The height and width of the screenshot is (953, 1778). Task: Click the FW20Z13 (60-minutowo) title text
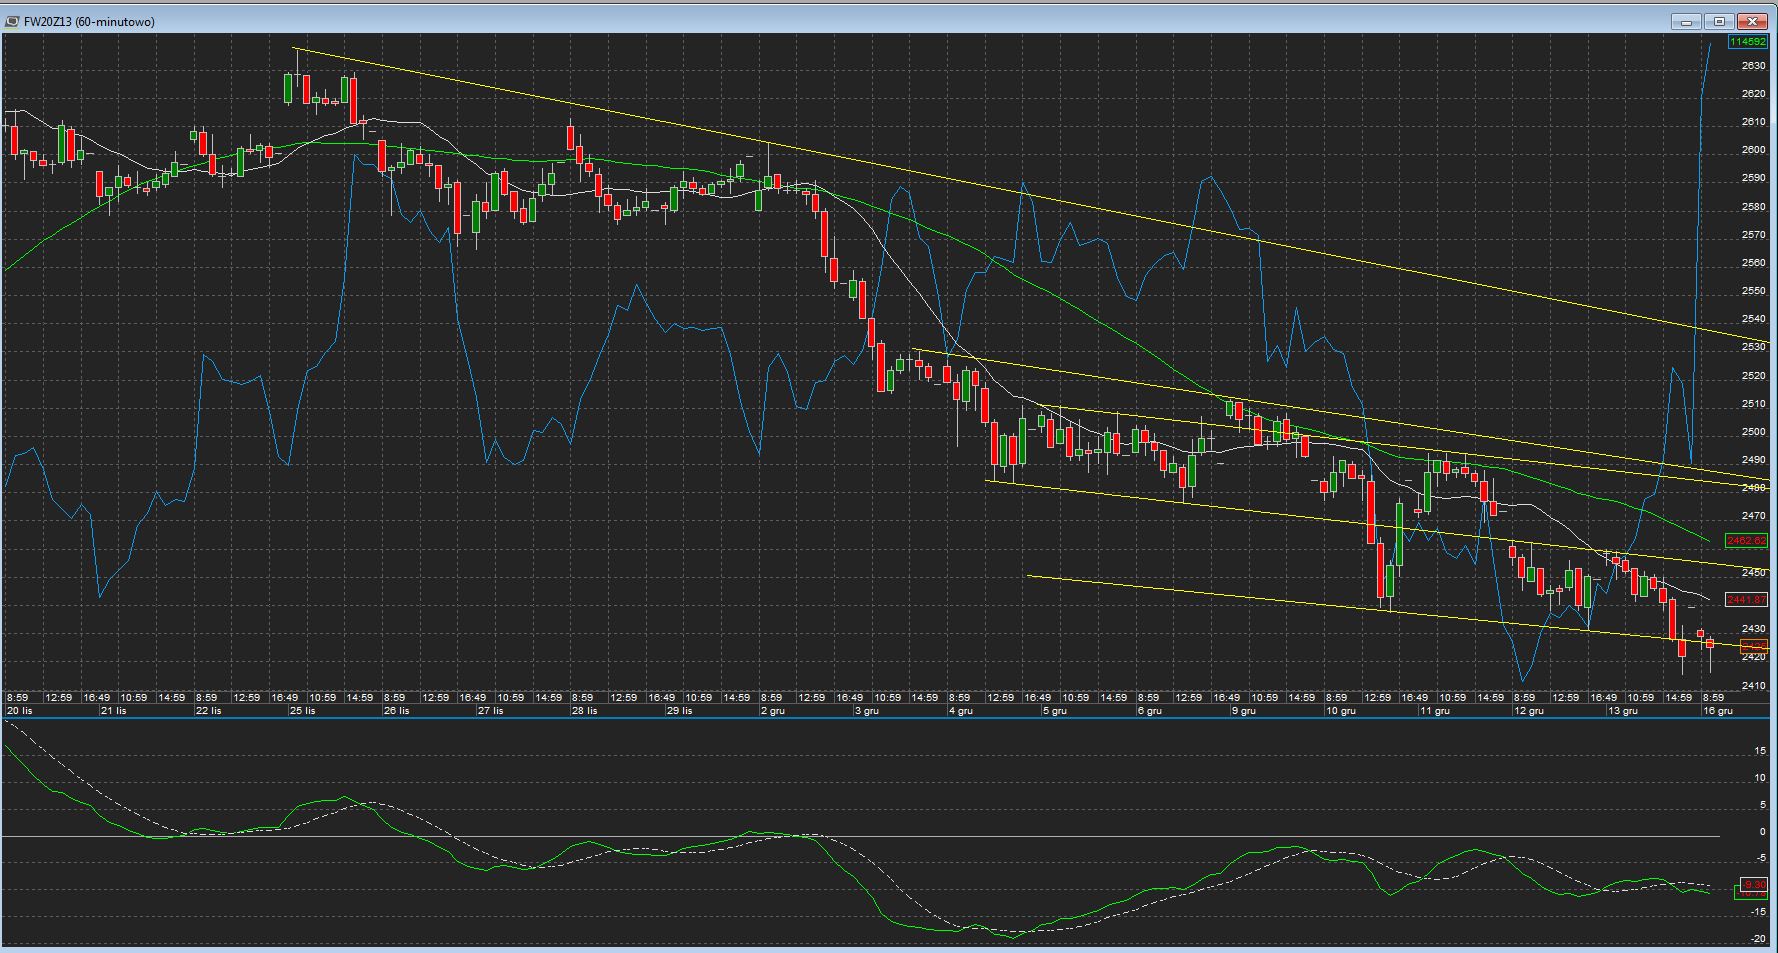click(90, 21)
